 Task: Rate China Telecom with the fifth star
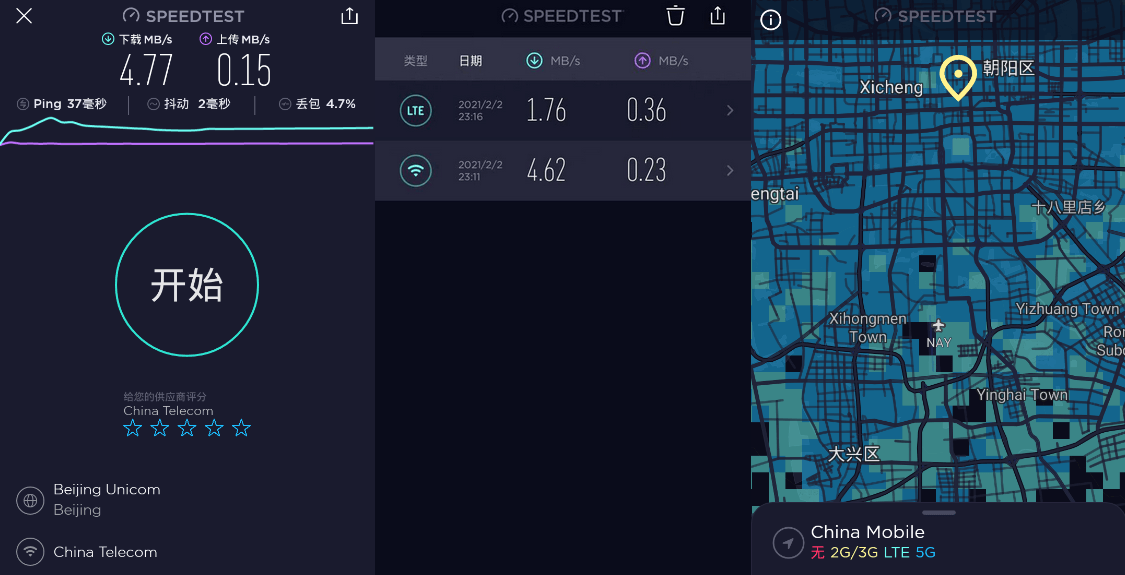pyautogui.click(x=241, y=429)
